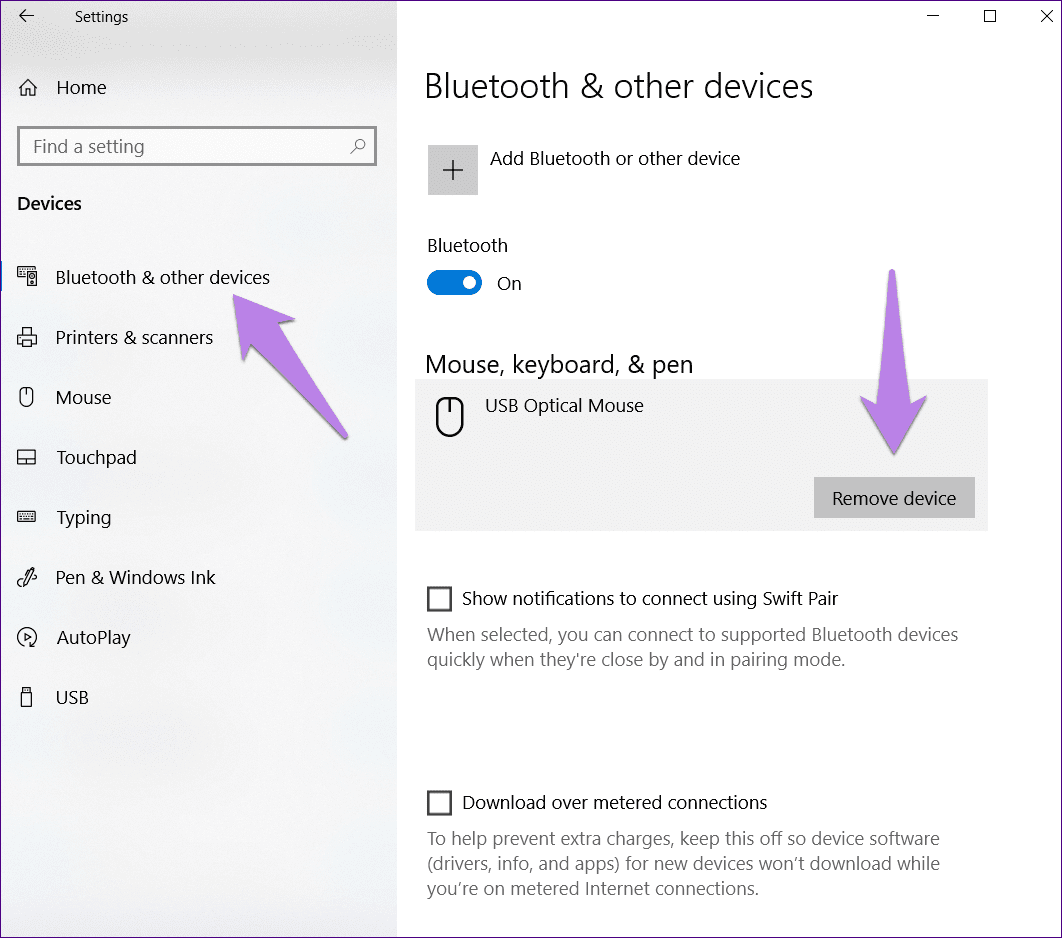Go to Settings Home
This screenshot has height=938, width=1062.
click(x=81, y=87)
